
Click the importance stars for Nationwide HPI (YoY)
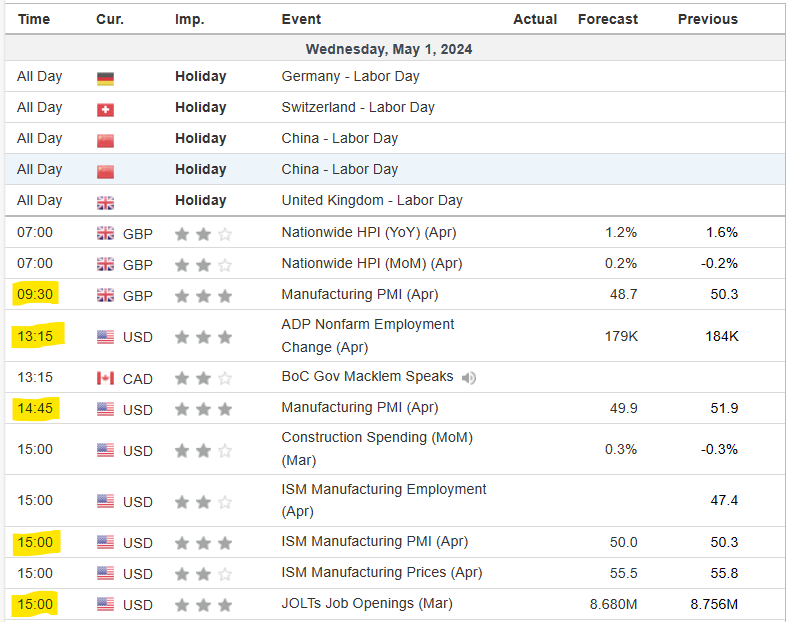pos(203,233)
